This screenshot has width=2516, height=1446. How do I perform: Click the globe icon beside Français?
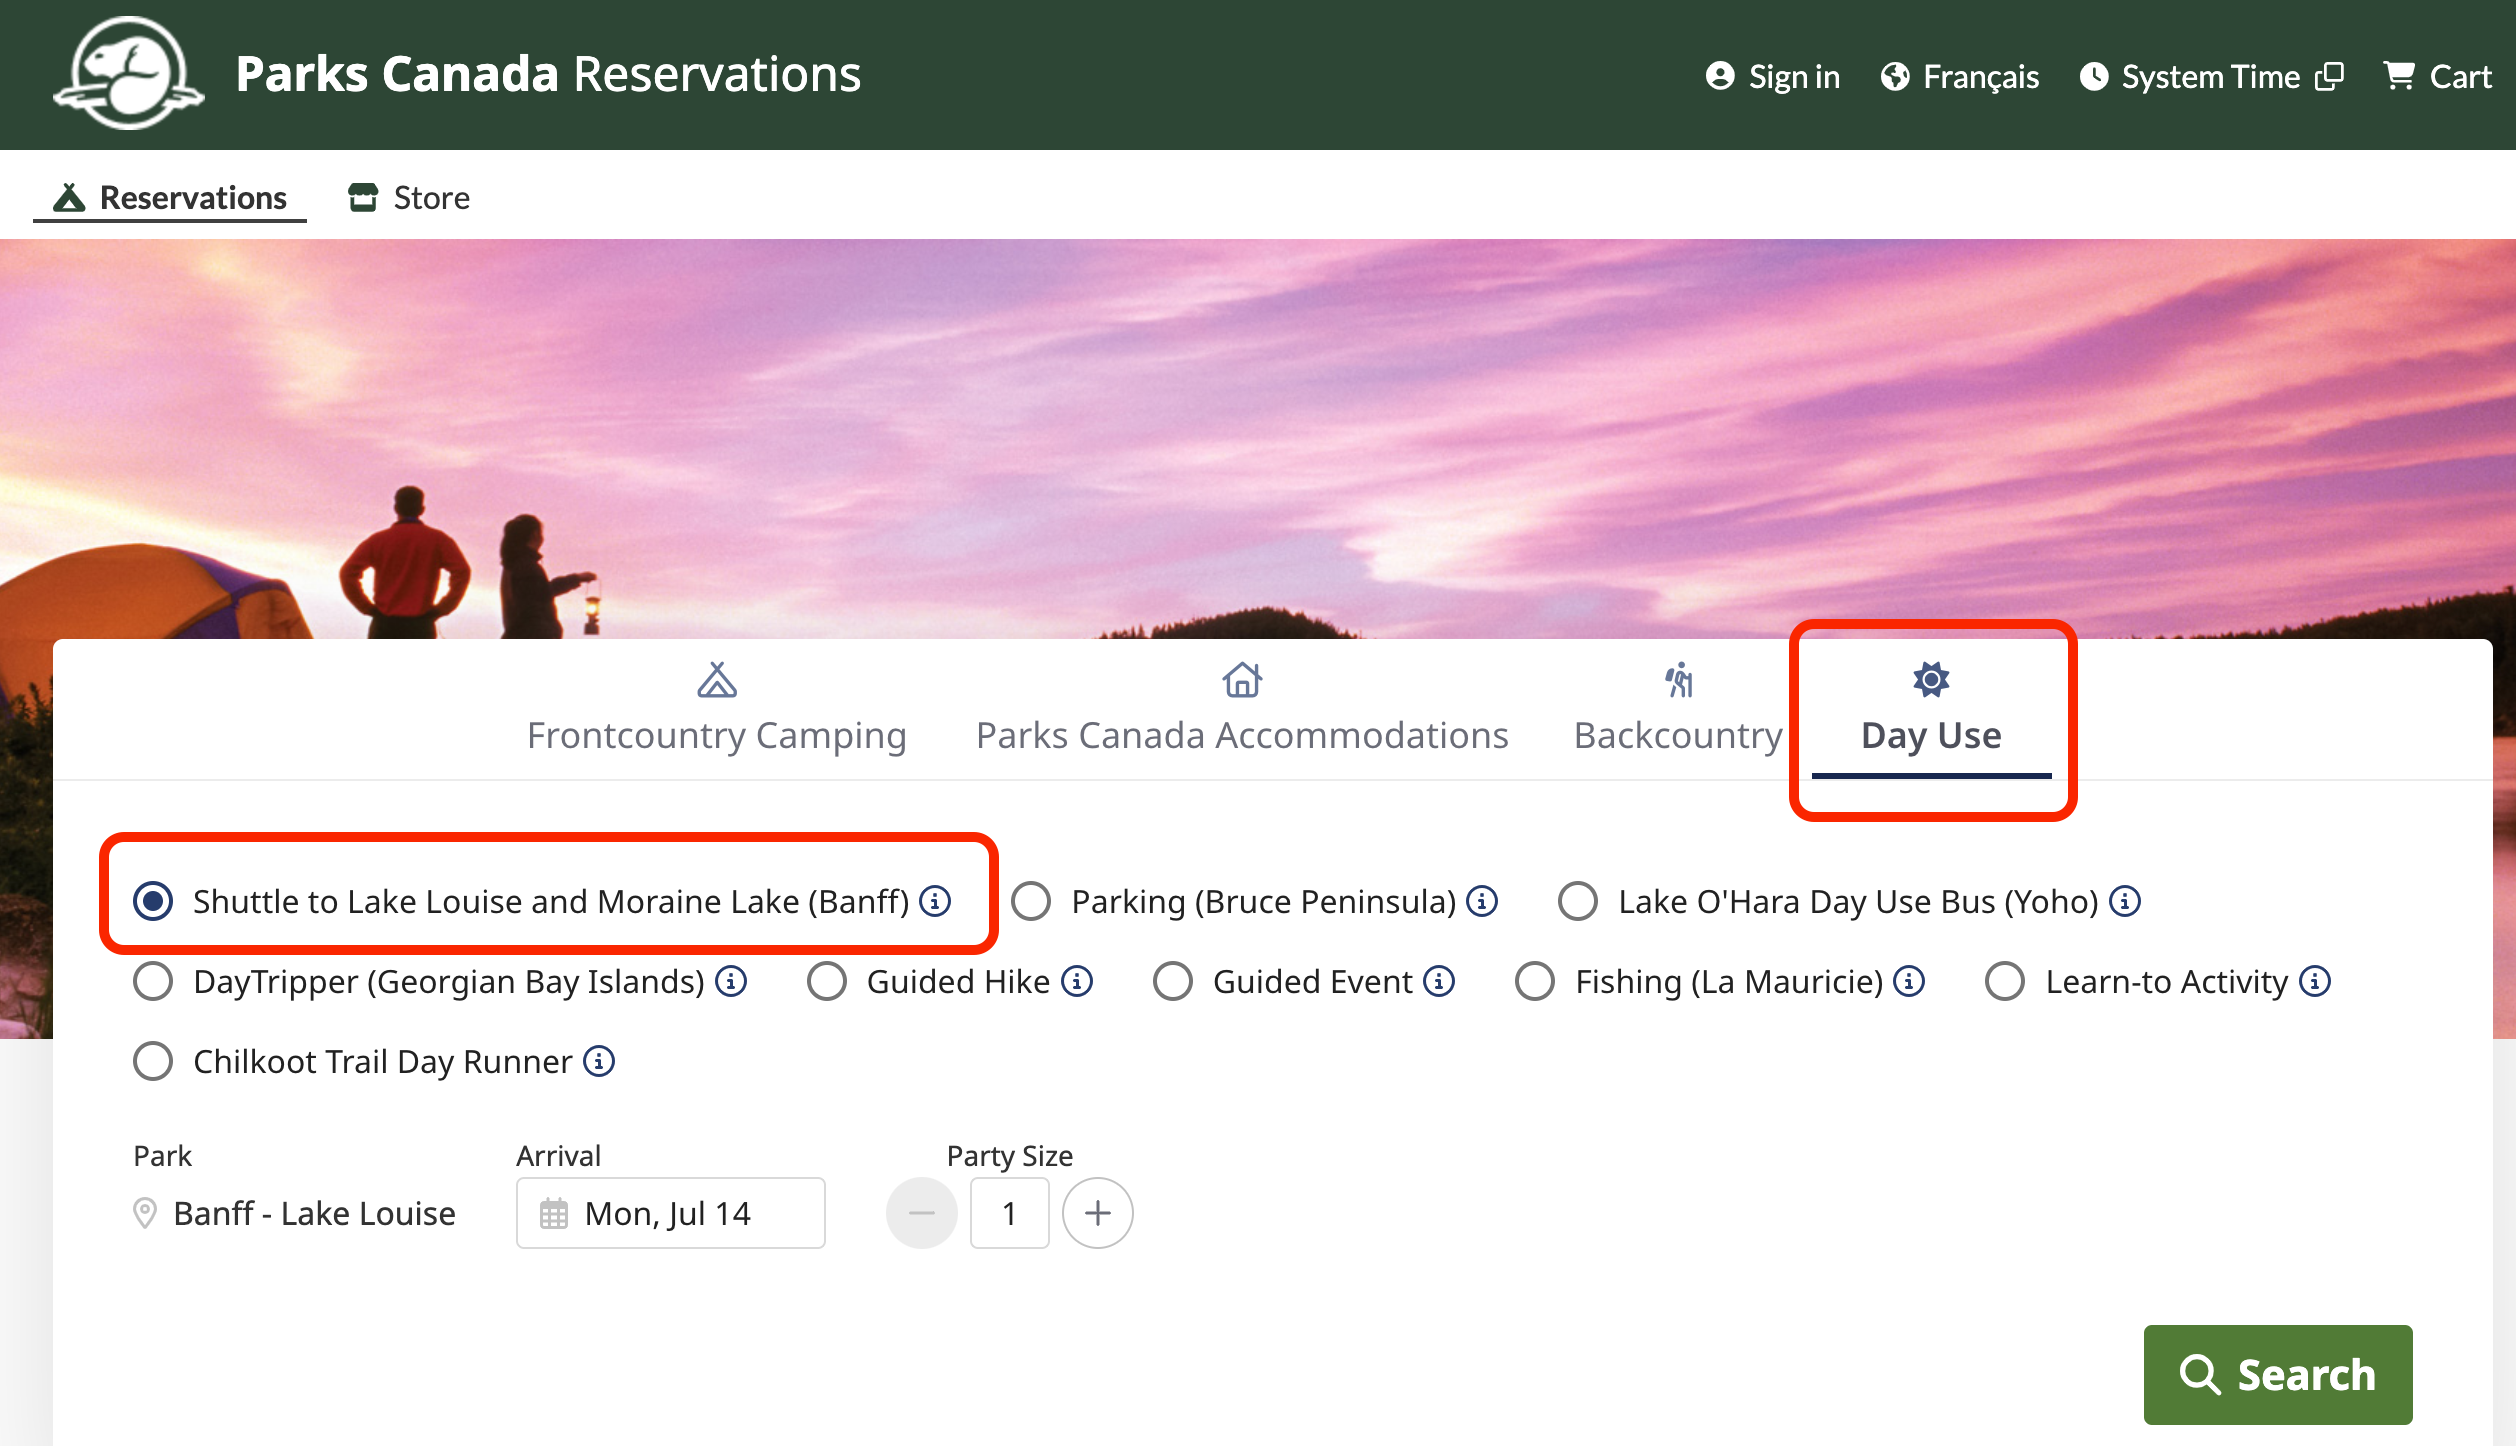click(x=1895, y=76)
